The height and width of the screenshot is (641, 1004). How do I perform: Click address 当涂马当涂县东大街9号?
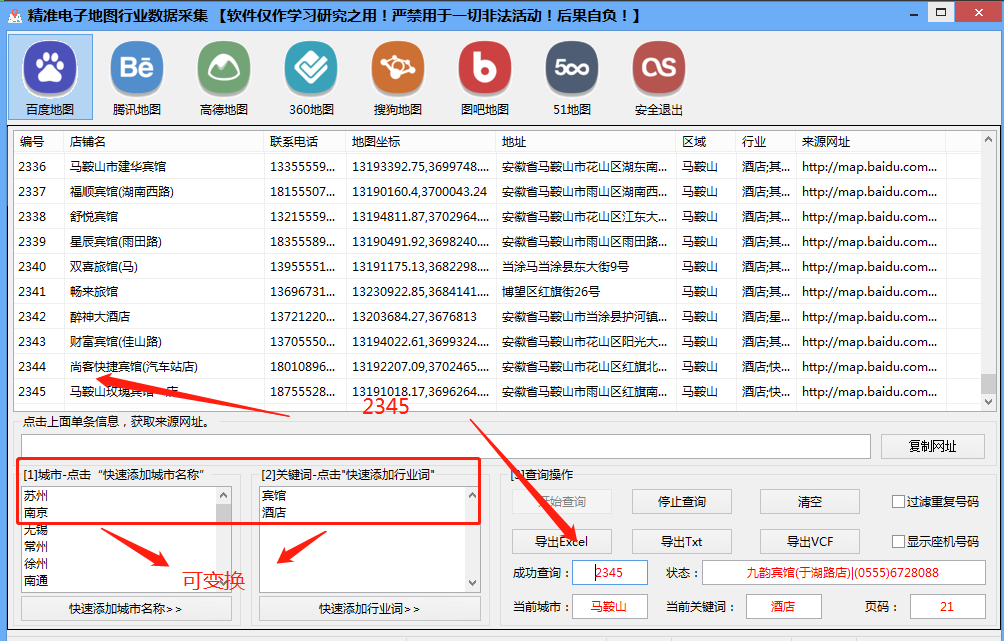565,266
